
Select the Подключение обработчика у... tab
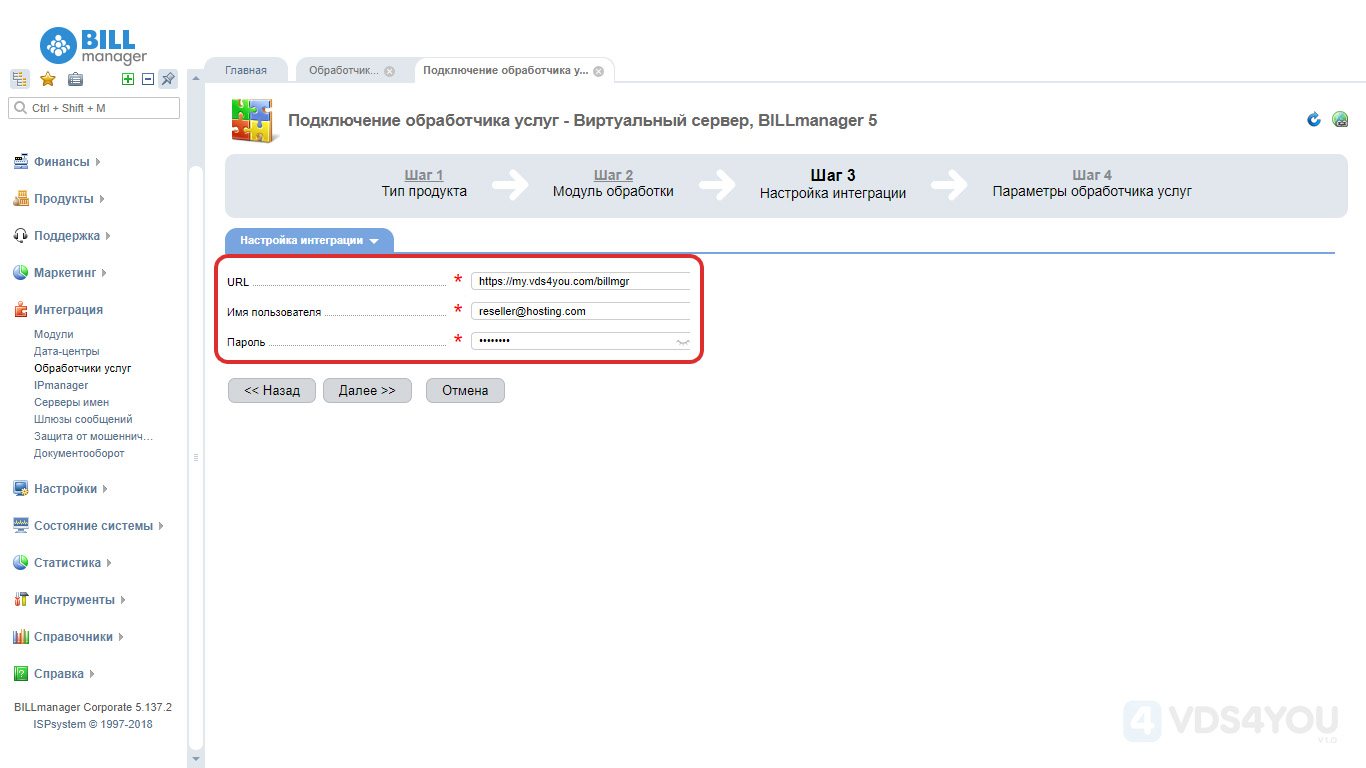506,71
